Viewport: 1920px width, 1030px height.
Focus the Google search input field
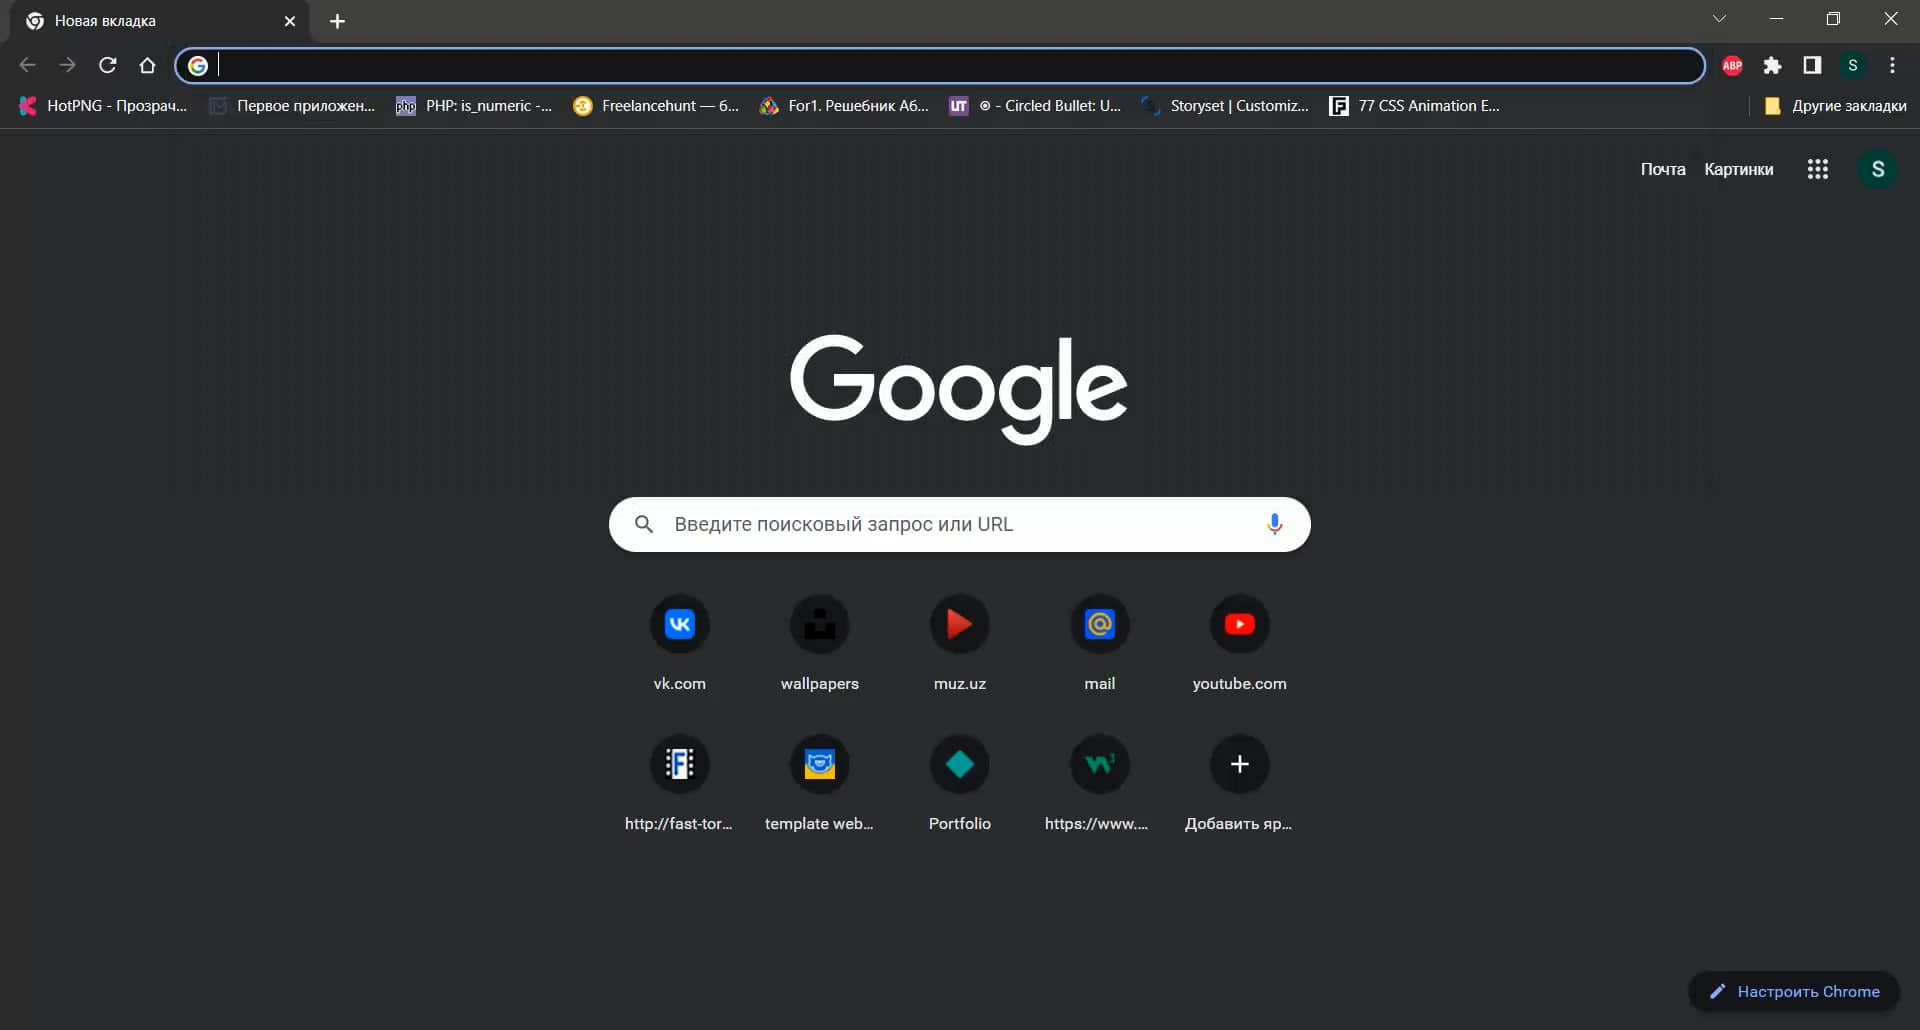[x=960, y=524]
